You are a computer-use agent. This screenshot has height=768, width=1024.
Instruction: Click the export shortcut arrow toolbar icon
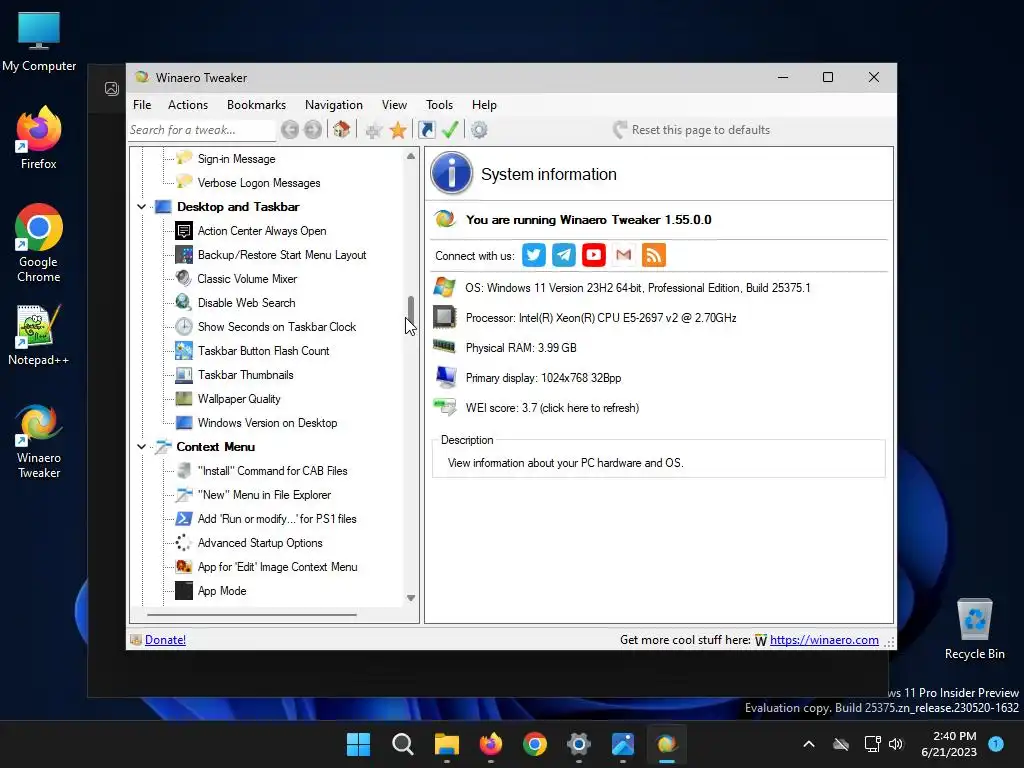(426, 130)
